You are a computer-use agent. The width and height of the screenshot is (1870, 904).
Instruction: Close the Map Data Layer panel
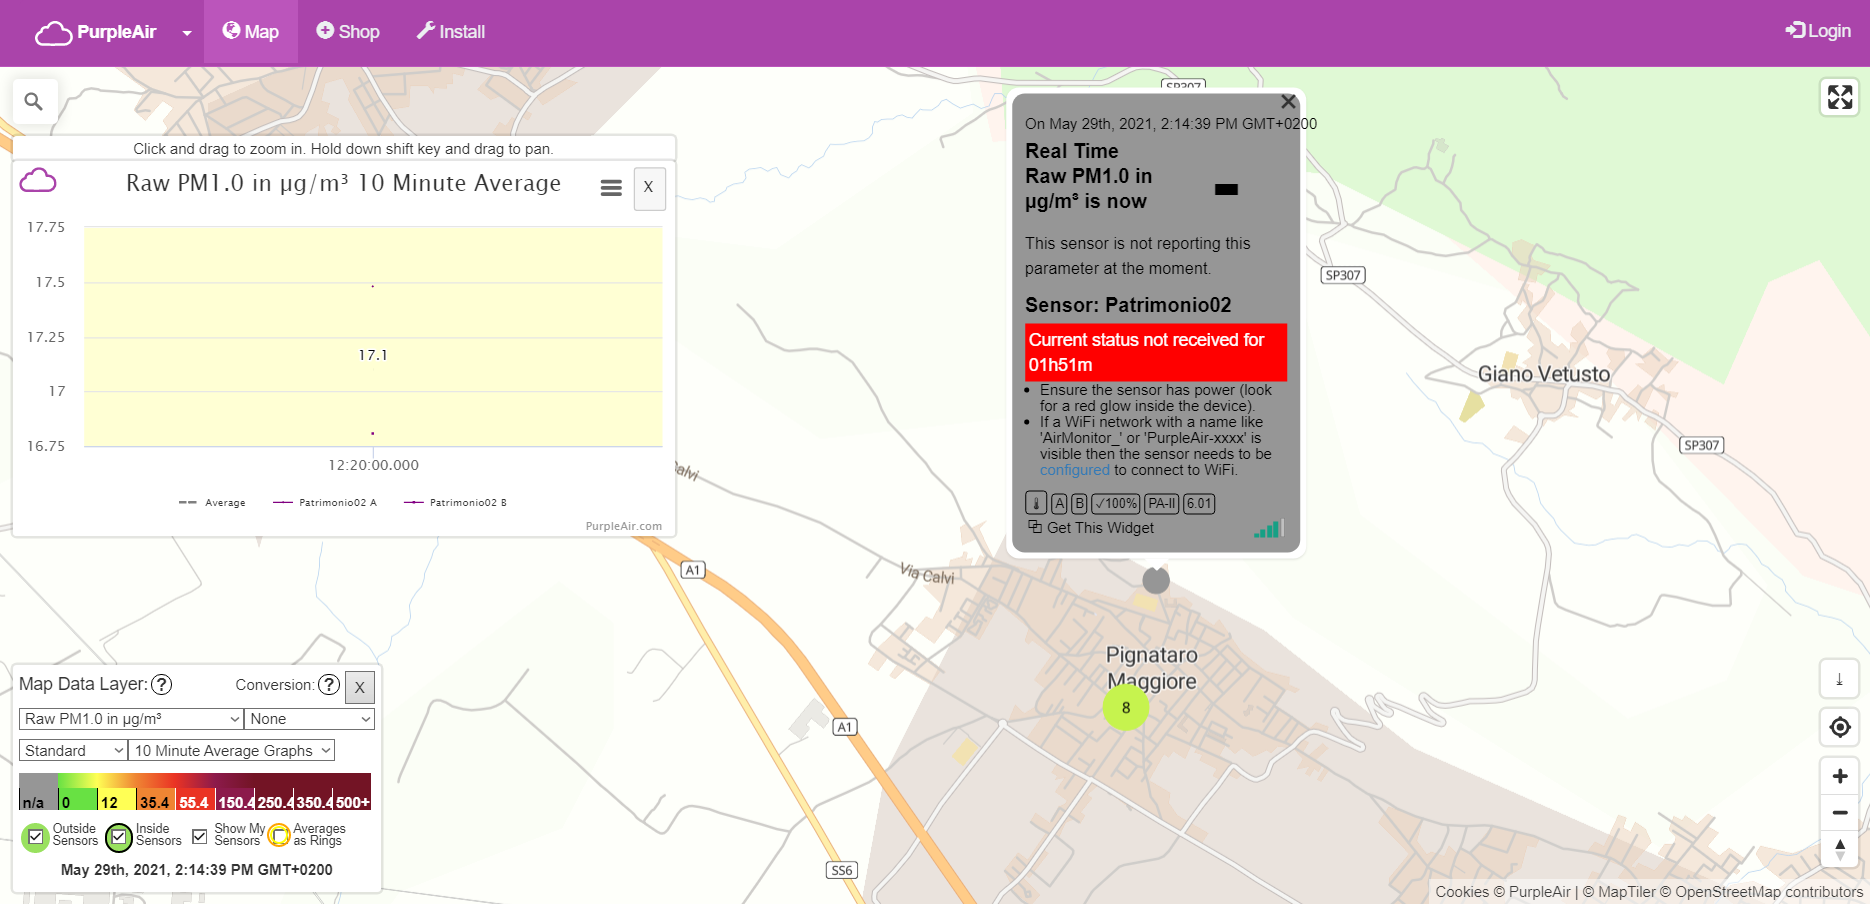click(360, 687)
